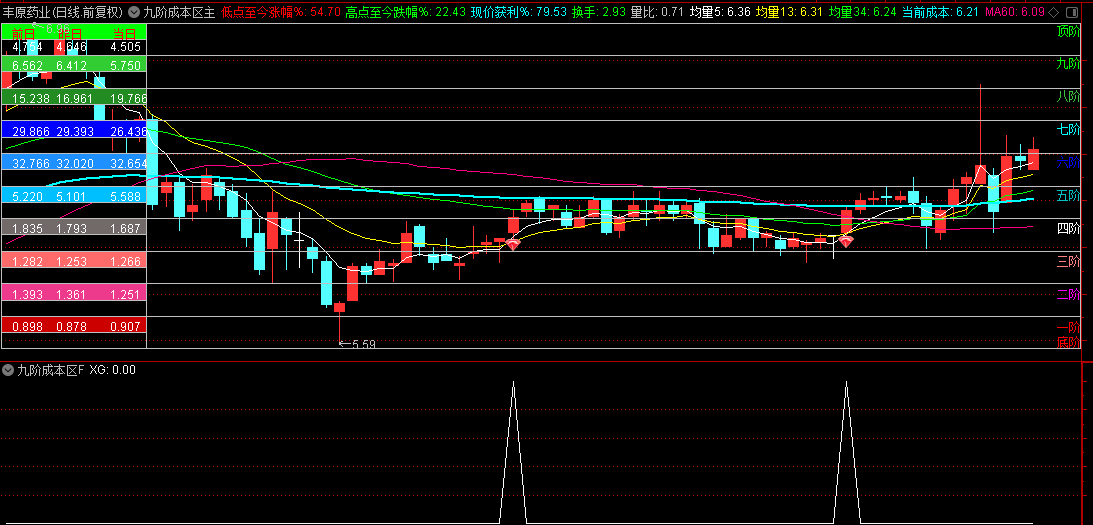The height and width of the screenshot is (525, 1093).
Task: Click the second XG signal spike peak
Action: point(847,382)
